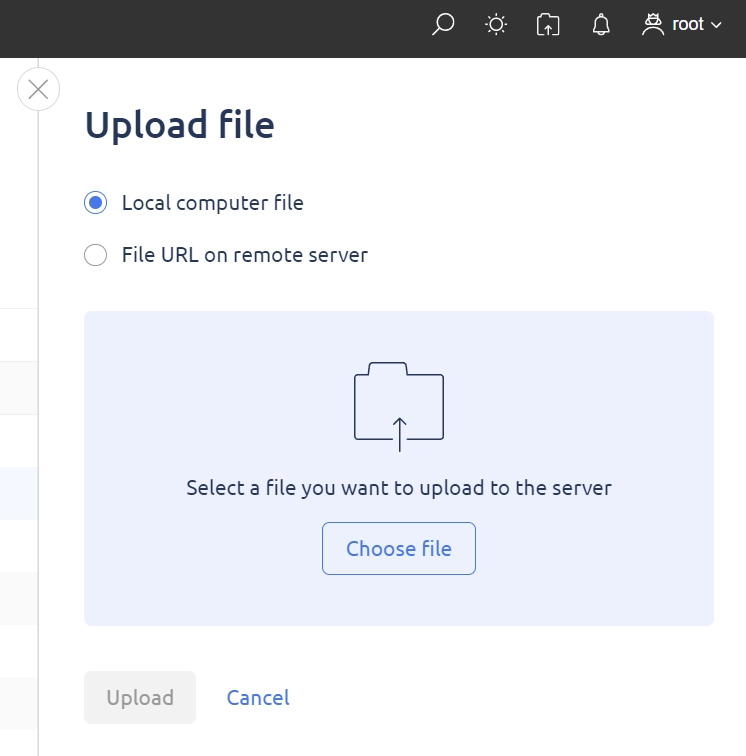Toggle the light theme sun icon
This screenshot has height=756, width=746.
click(496, 24)
